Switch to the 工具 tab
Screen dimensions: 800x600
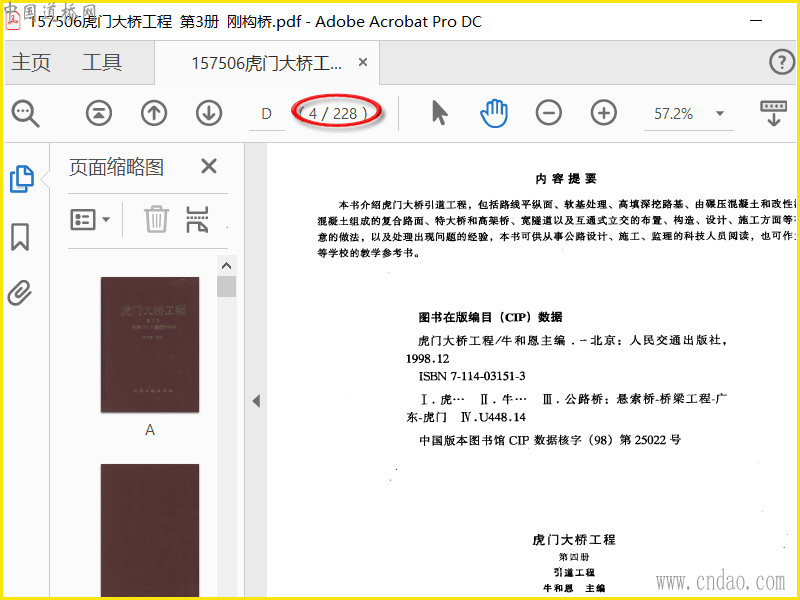click(x=102, y=62)
